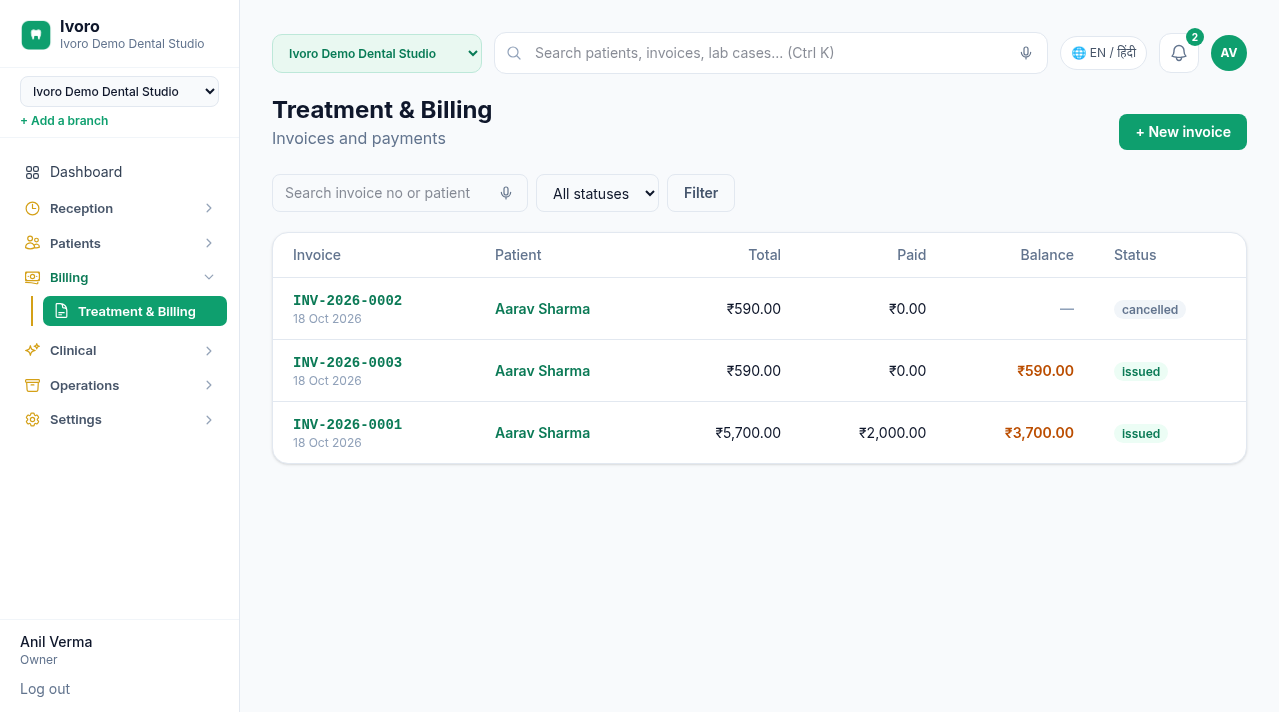1279x712 pixels.
Task: Click the global search magnifier icon
Action: point(514,53)
